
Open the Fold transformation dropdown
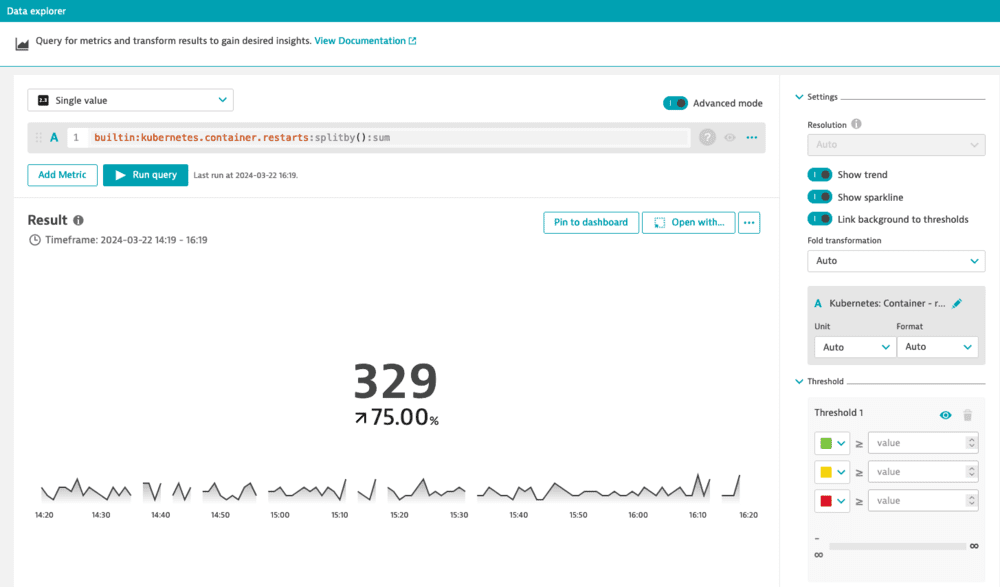[895, 260]
